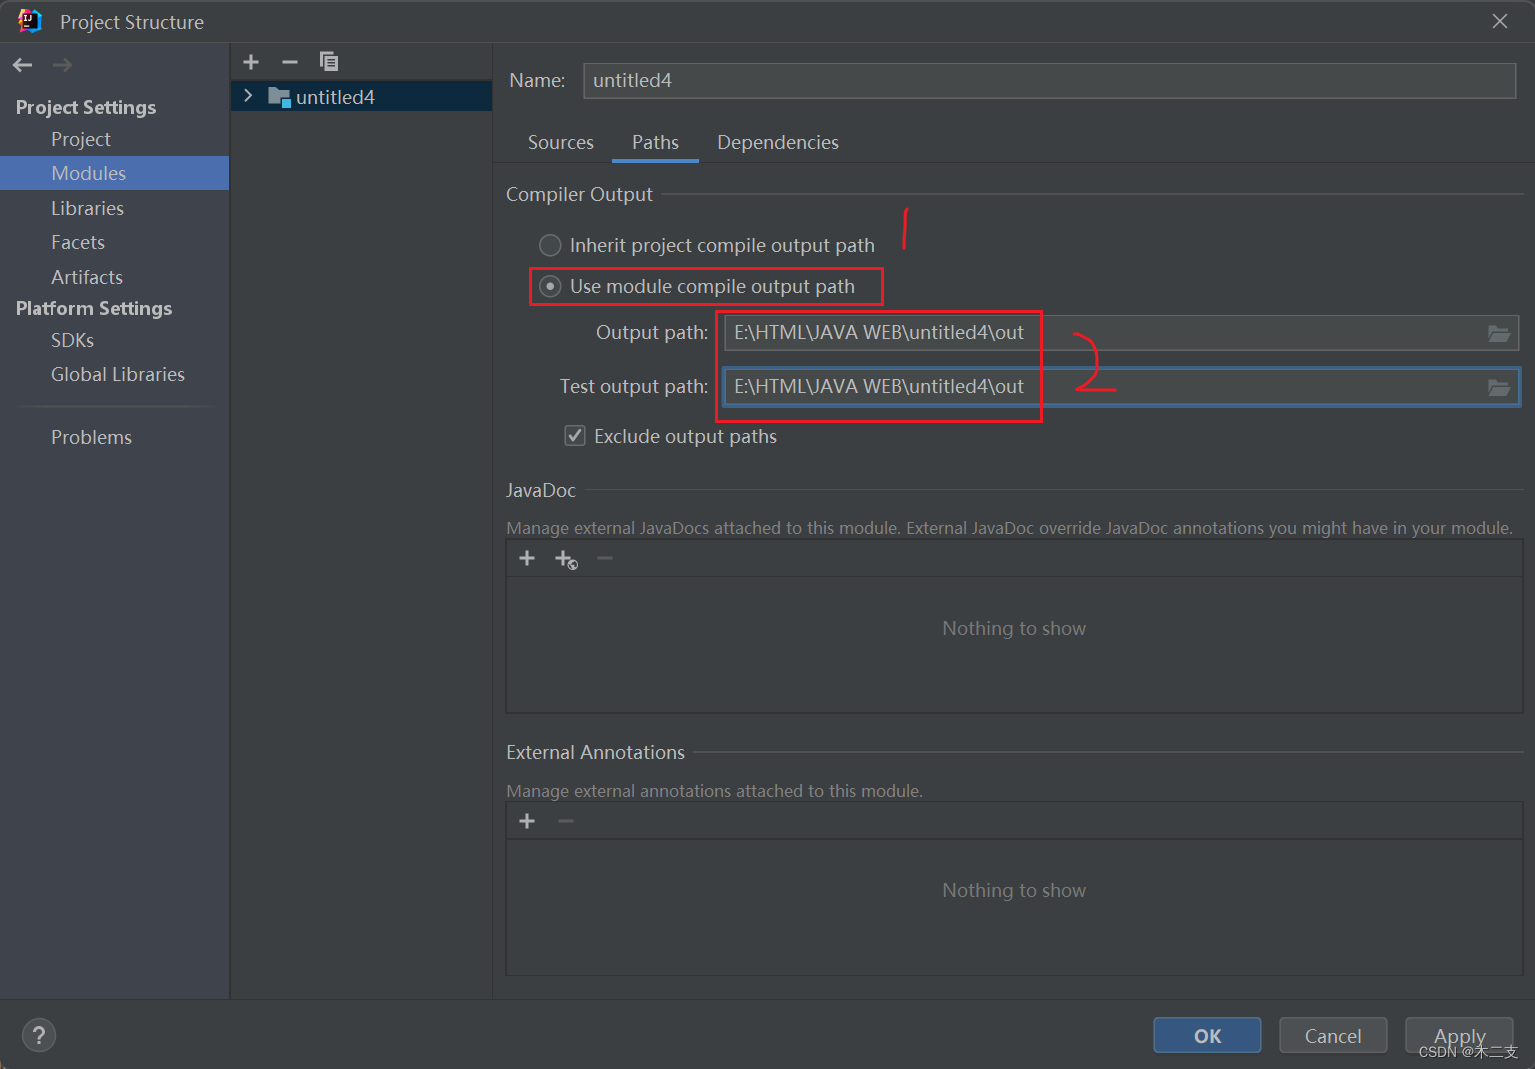Add JavaDoc path with plus icon
Viewport: 1535px width, 1069px height.
(x=527, y=558)
